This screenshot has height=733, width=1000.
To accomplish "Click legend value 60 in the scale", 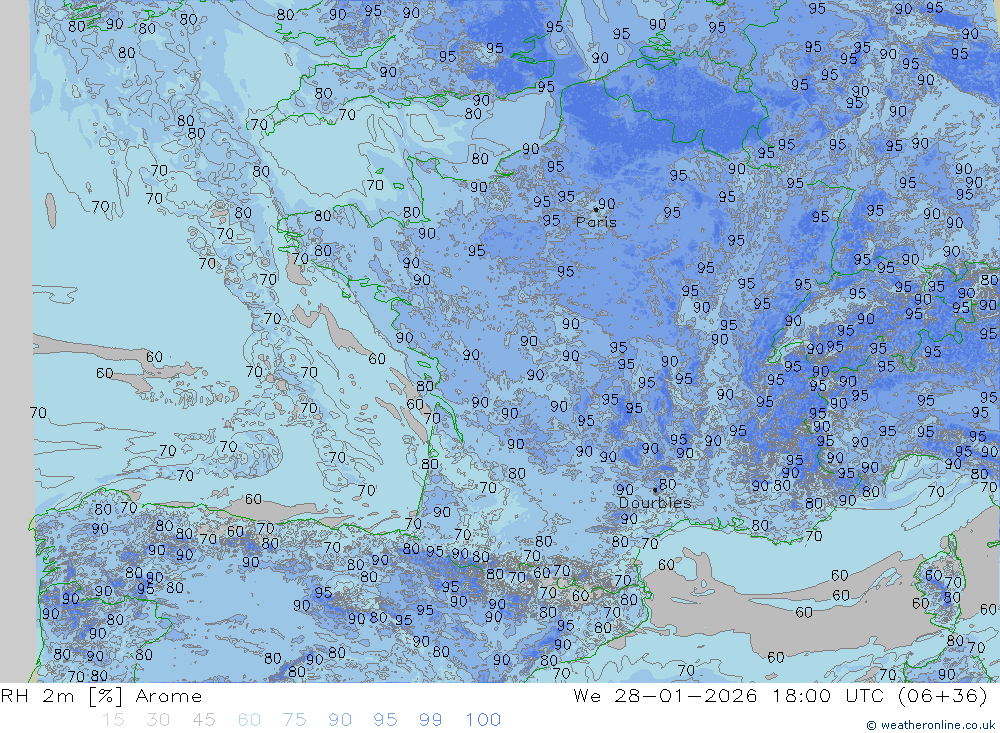I will (249, 720).
